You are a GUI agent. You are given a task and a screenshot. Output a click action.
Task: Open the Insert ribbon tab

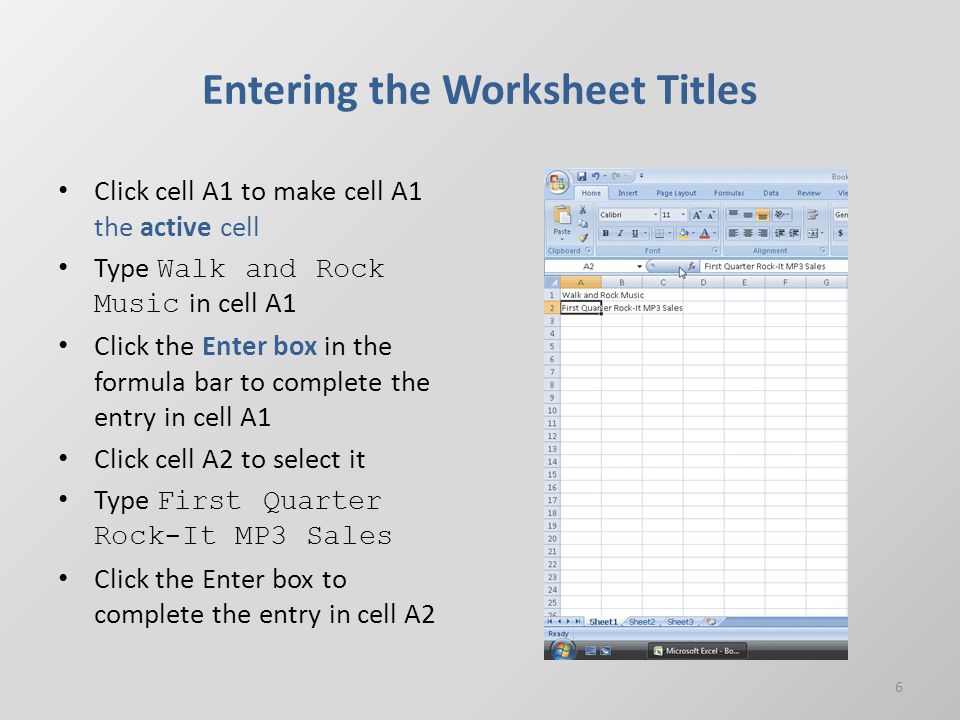pos(628,193)
